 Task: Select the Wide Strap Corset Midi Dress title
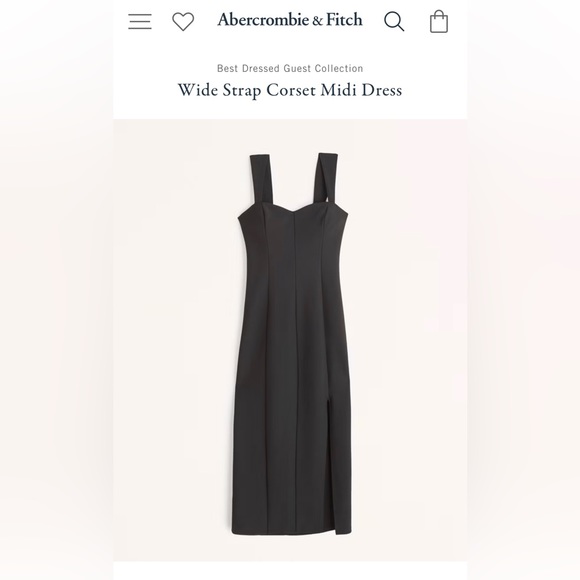pos(290,90)
